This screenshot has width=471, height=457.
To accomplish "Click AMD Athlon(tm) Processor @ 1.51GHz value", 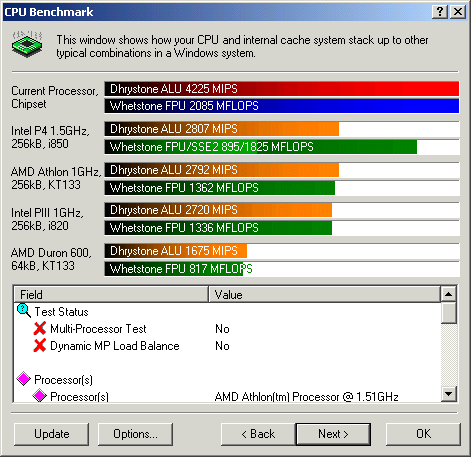I will click(x=307, y=397).
